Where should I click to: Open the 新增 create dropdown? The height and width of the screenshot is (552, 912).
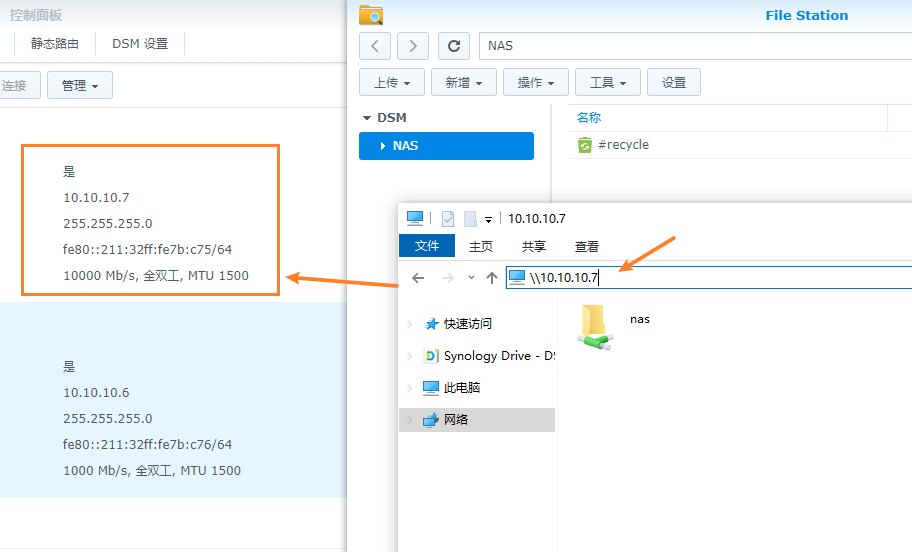(464, 83)
